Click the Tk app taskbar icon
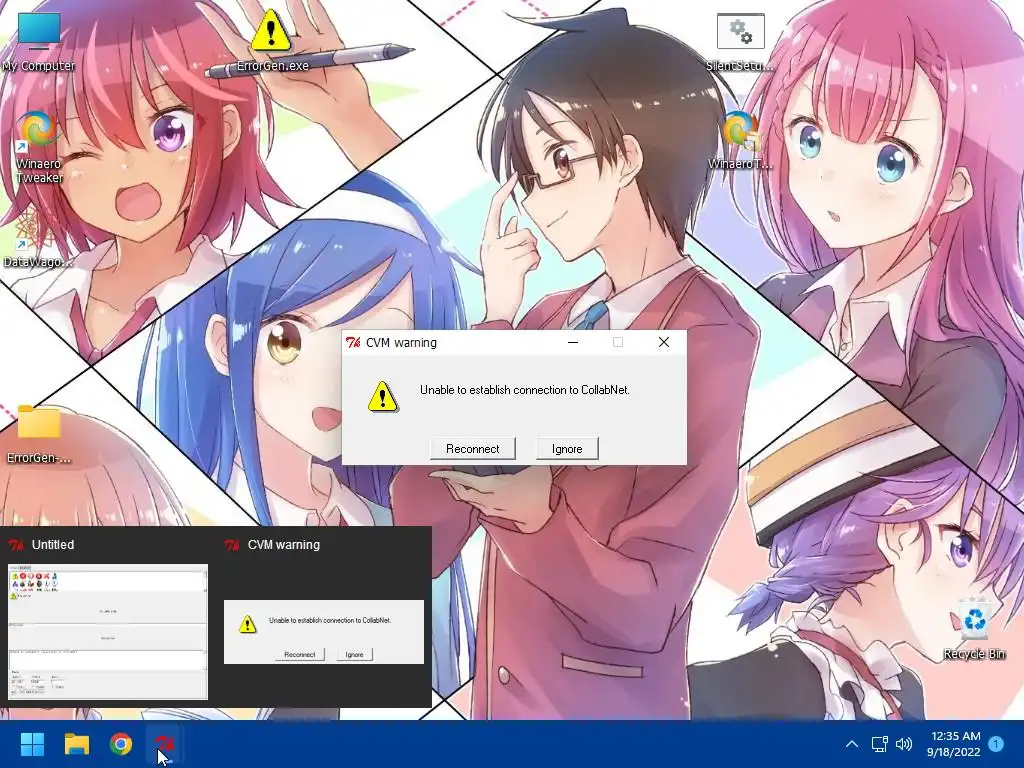1024x768 pixels. click(x=164, y=744)
